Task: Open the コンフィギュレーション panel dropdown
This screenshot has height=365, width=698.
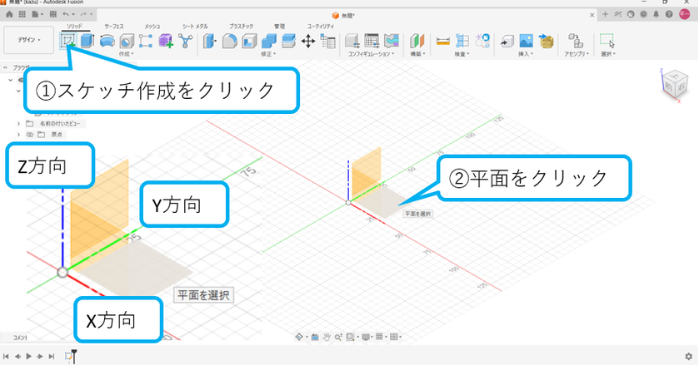Action: (371, 54)
